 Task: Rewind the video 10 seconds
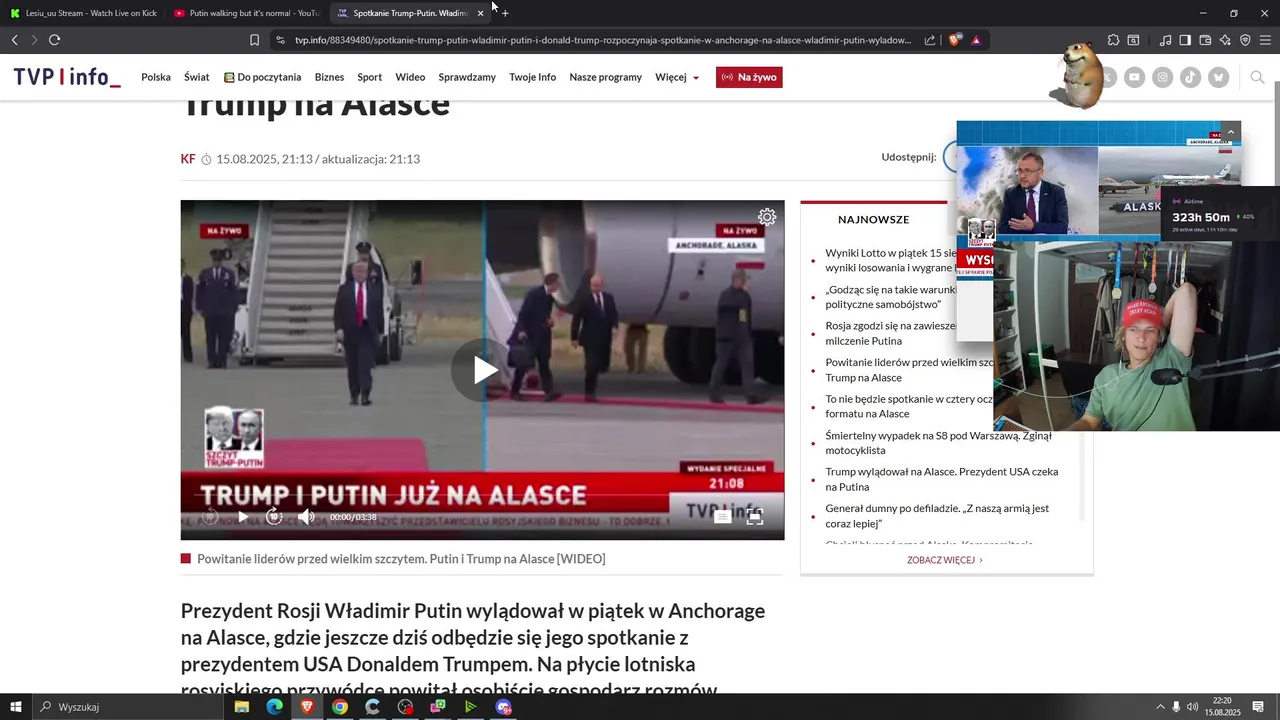pyautogui.click(x=210, y=517)
